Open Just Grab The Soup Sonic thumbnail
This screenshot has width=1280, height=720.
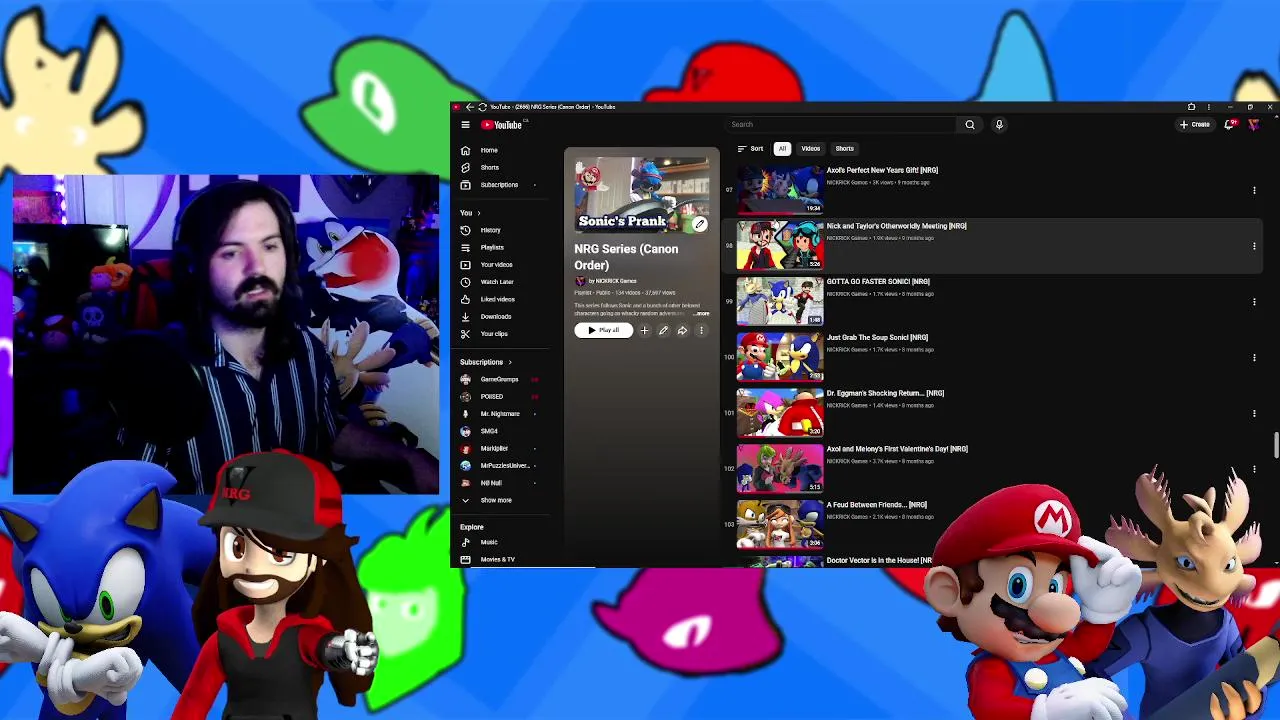[780, 357]
